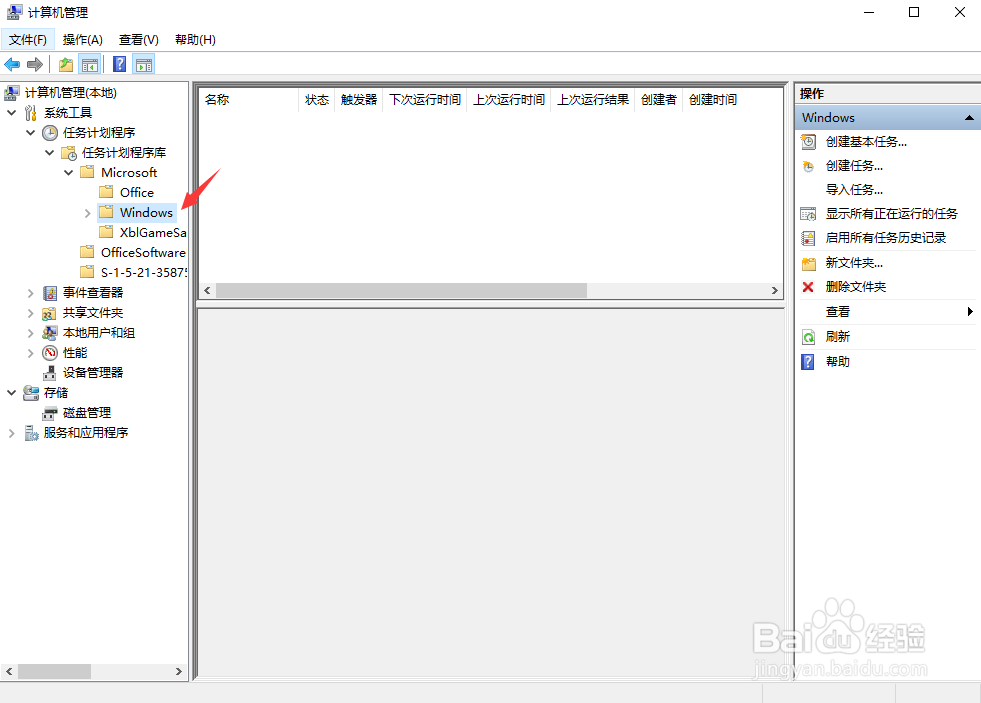This screenshot has height=703, width=981.
Task: Click the 存储 storage icon
Action: (x=31, y=393)
